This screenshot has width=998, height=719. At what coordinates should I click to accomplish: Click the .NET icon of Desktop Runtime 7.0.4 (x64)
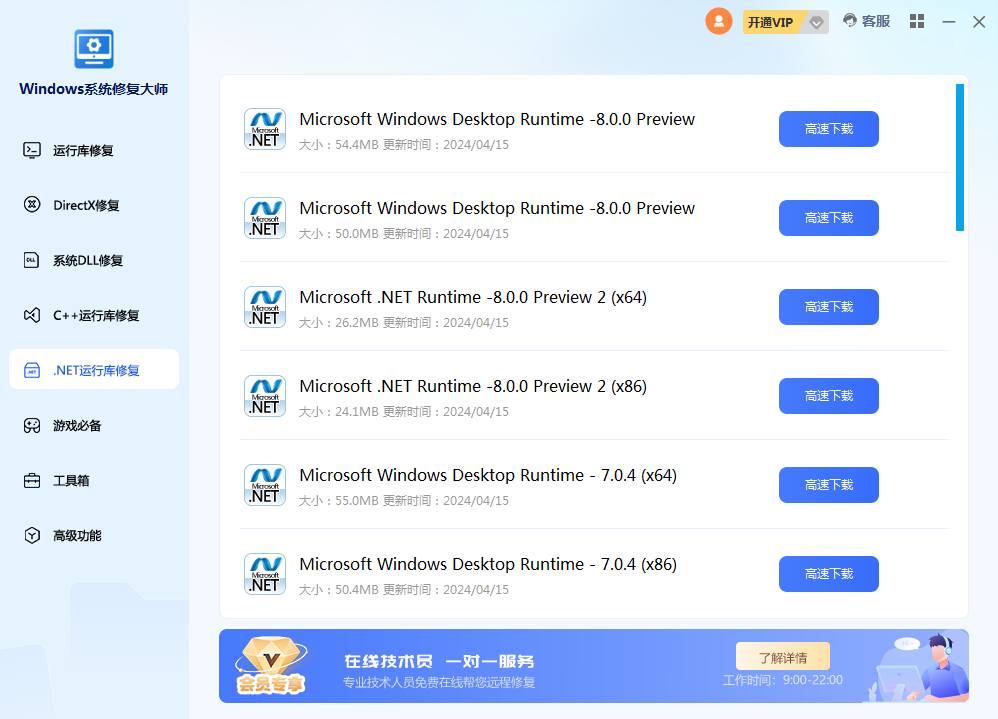265,485
